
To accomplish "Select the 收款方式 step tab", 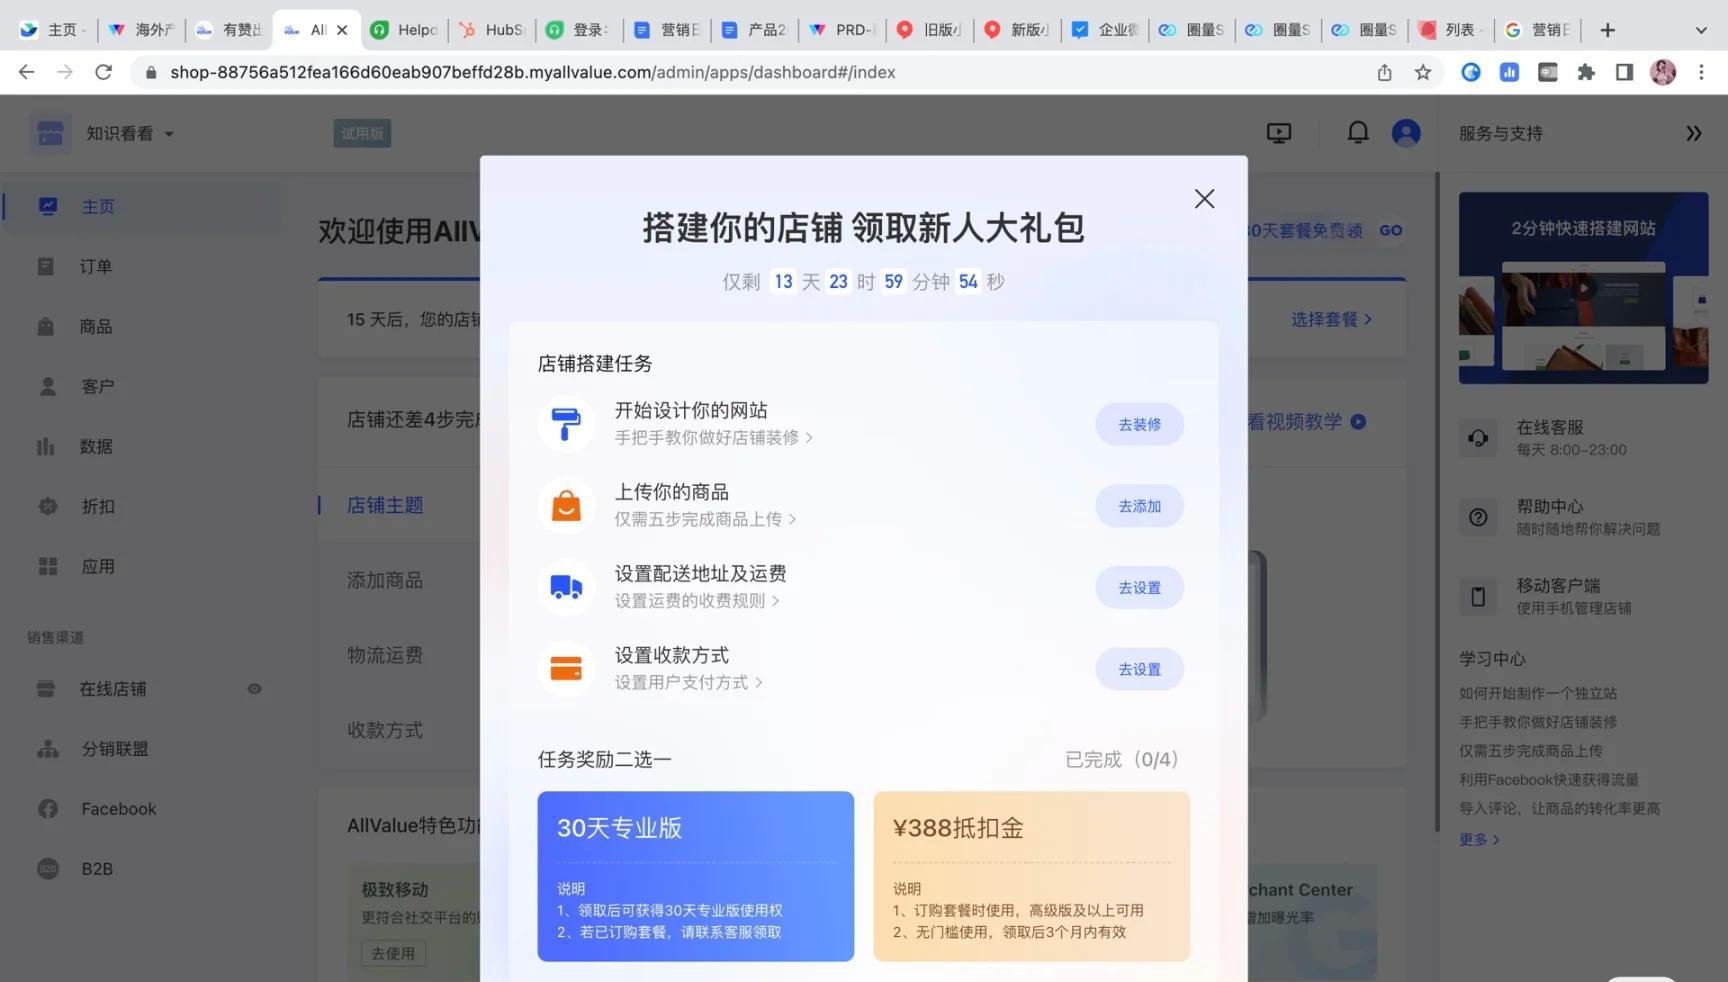I will coord(385,731).
